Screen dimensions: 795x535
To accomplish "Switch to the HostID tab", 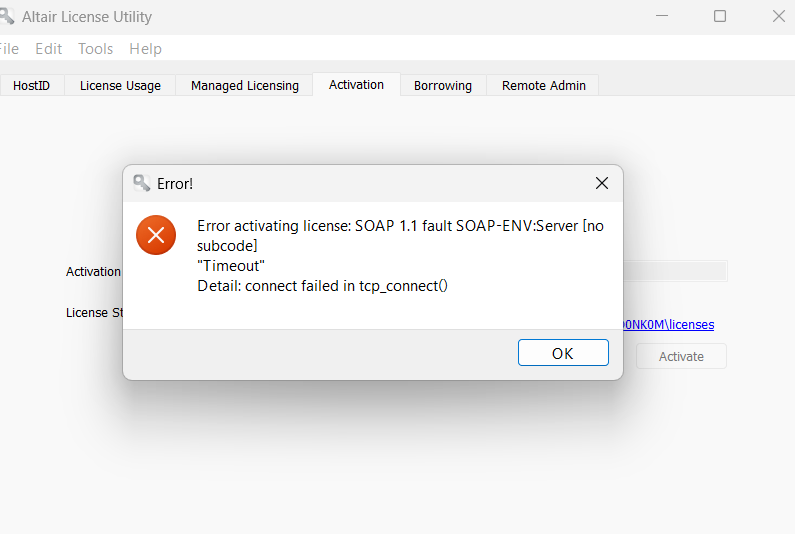I will 31,85.
